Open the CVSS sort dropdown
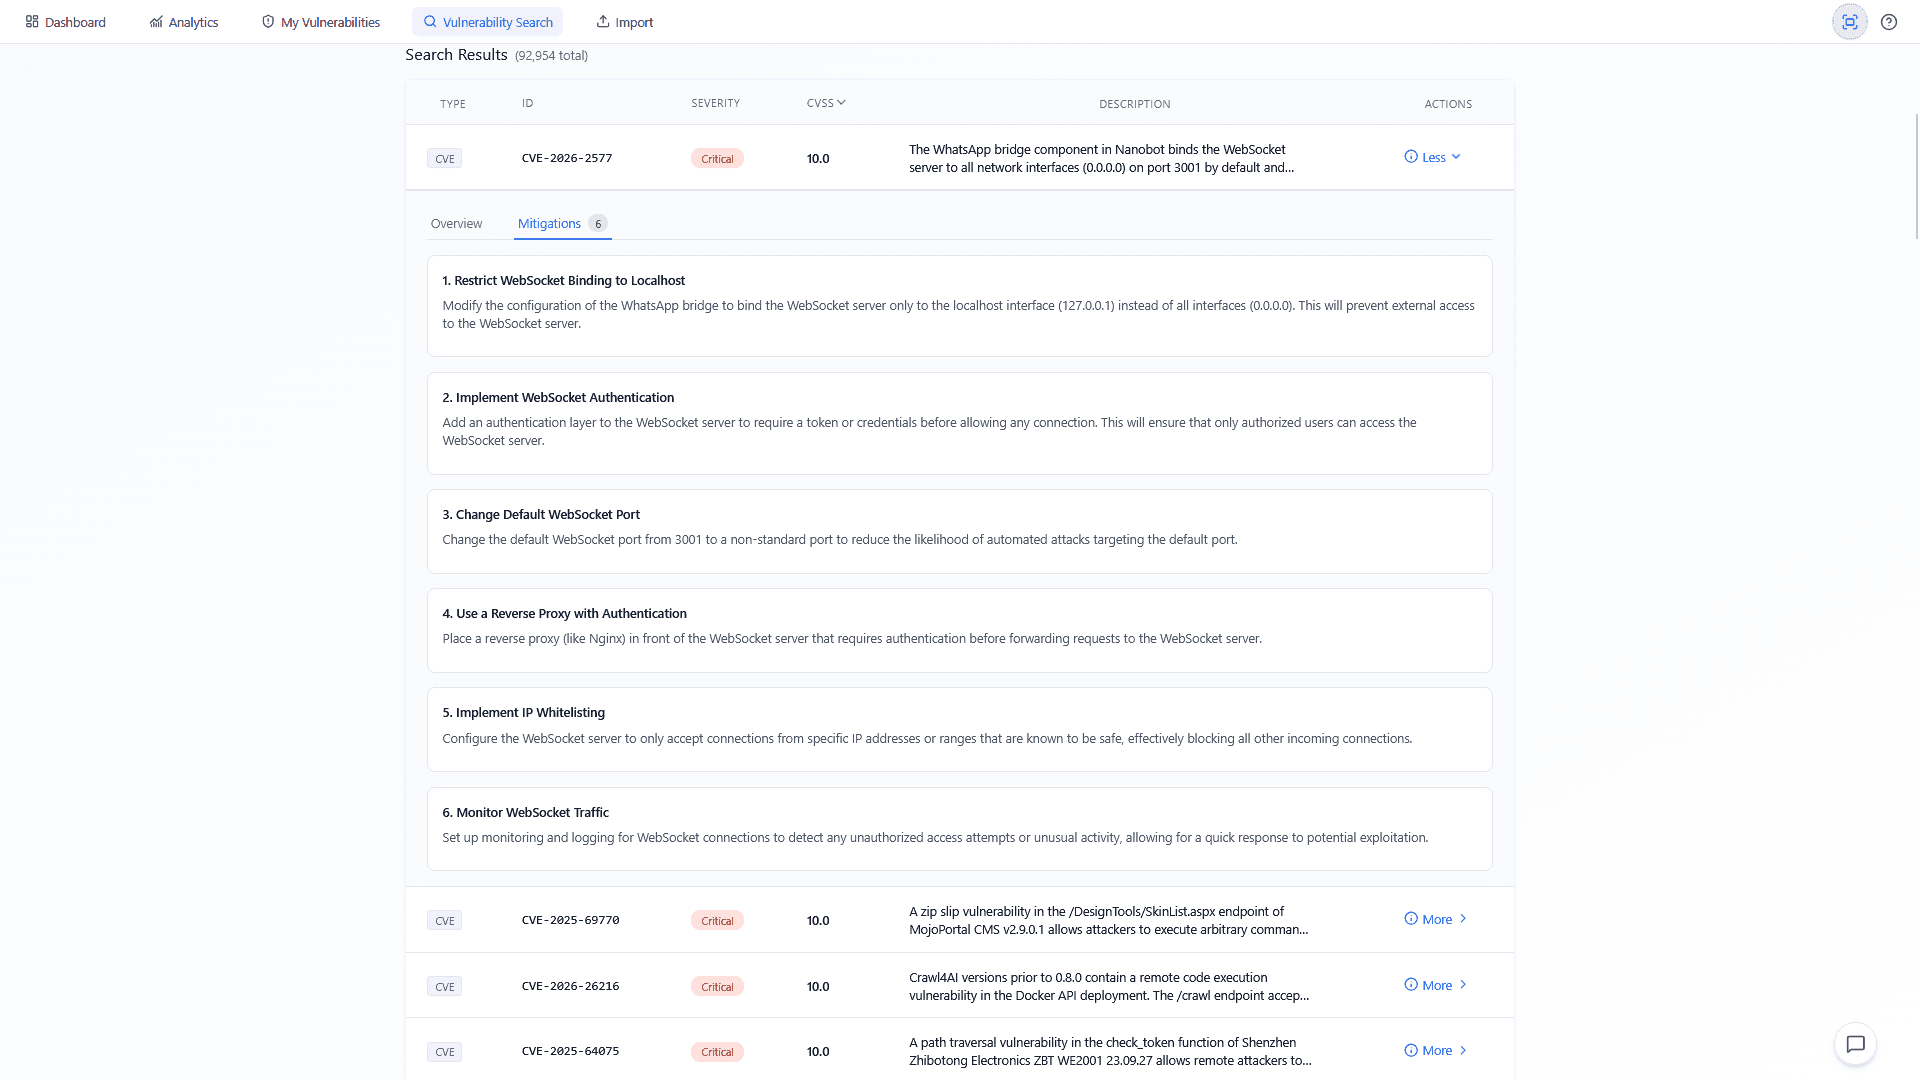The height and width of the screenshot is (1080, 1920). coord(826,102)
